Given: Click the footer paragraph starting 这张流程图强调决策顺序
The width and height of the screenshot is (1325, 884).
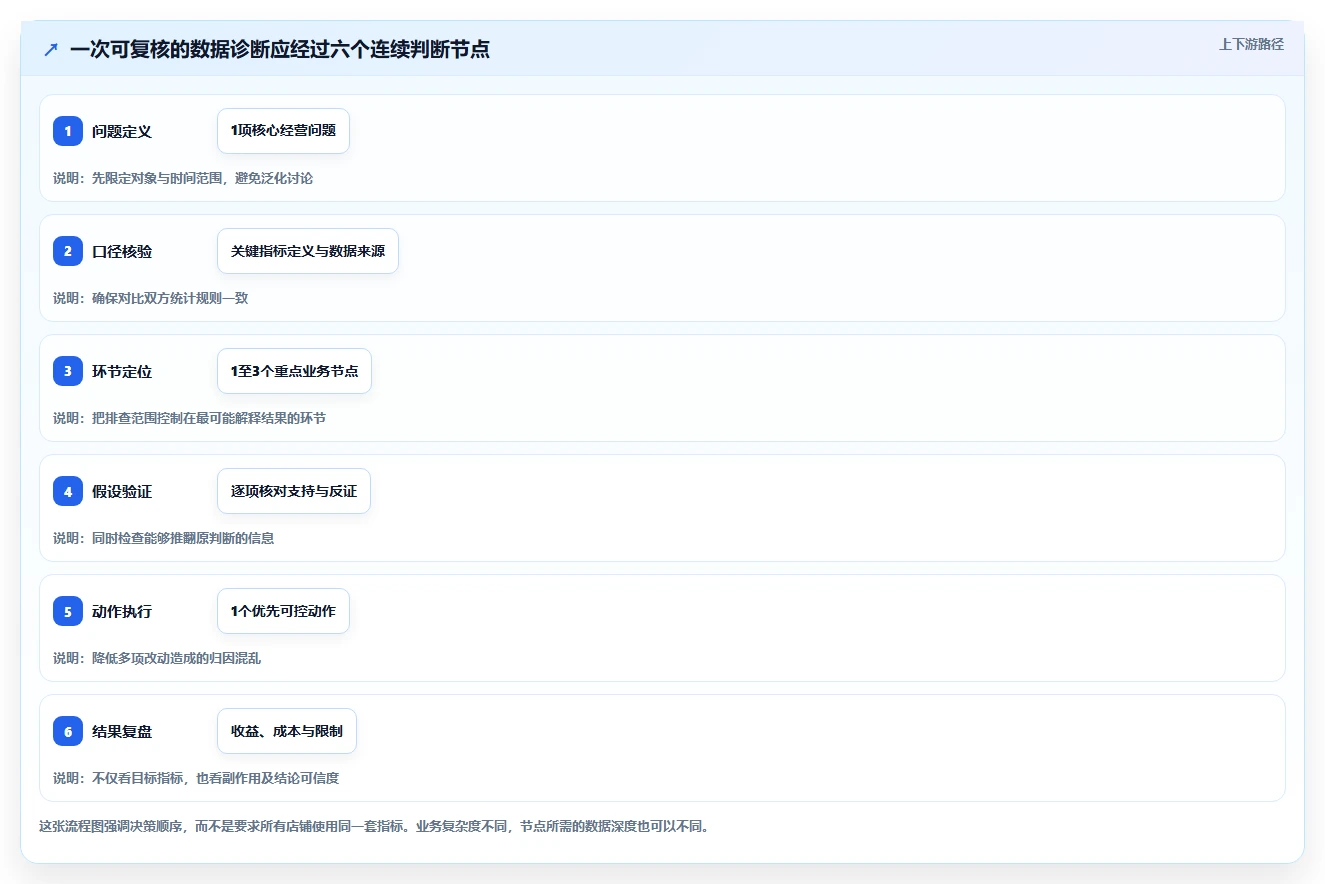Looking at the screenshot, I should (x=374, y=827).
